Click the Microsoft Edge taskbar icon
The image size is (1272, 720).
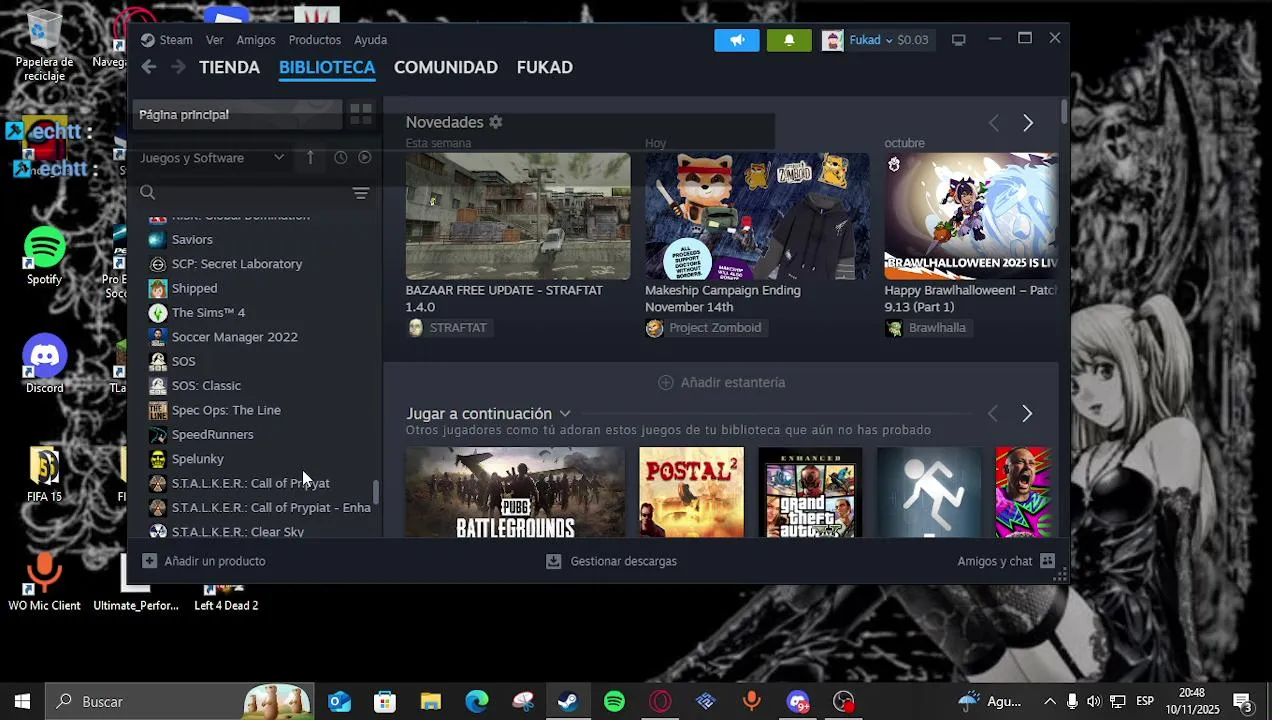tap(477, 702)
